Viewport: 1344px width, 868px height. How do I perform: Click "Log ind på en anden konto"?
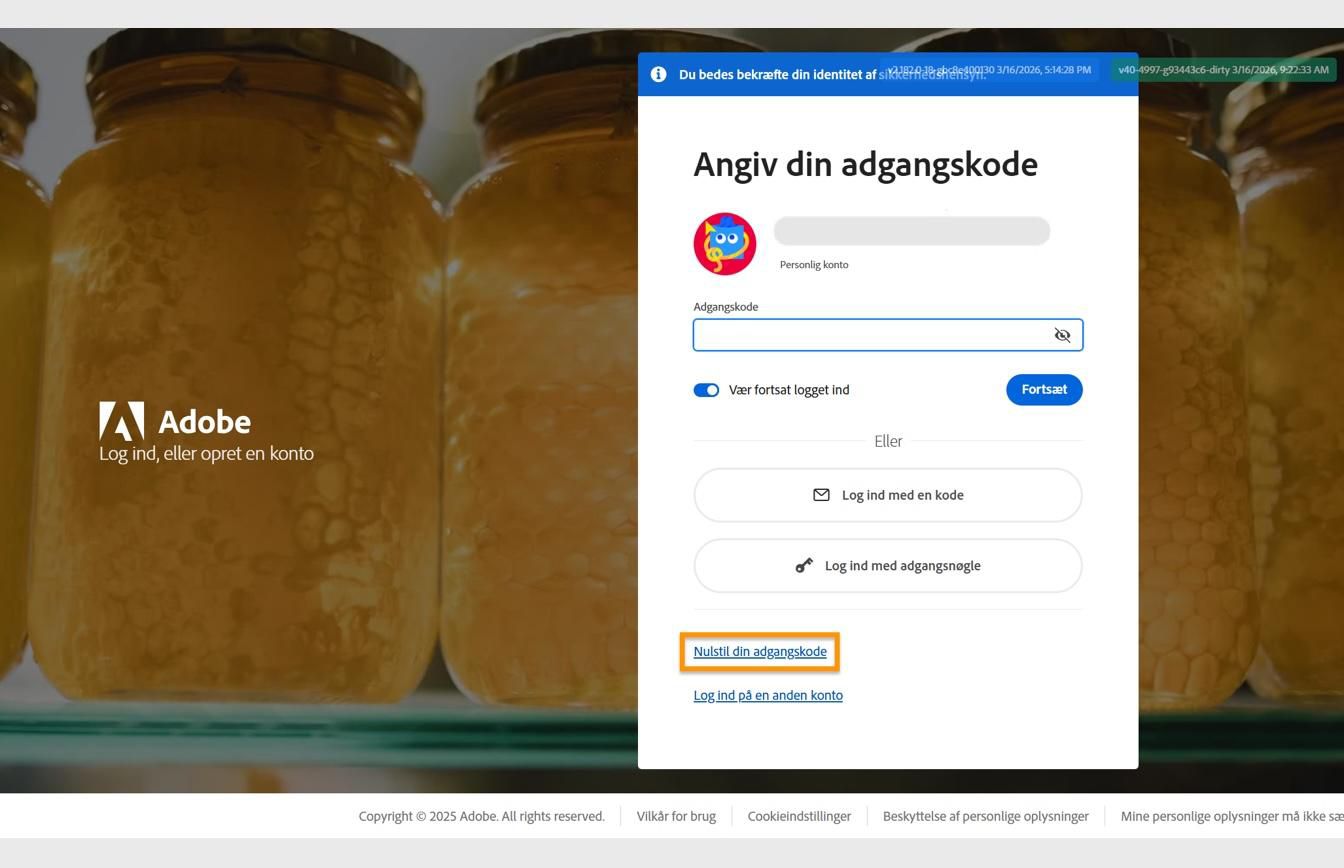768,695
